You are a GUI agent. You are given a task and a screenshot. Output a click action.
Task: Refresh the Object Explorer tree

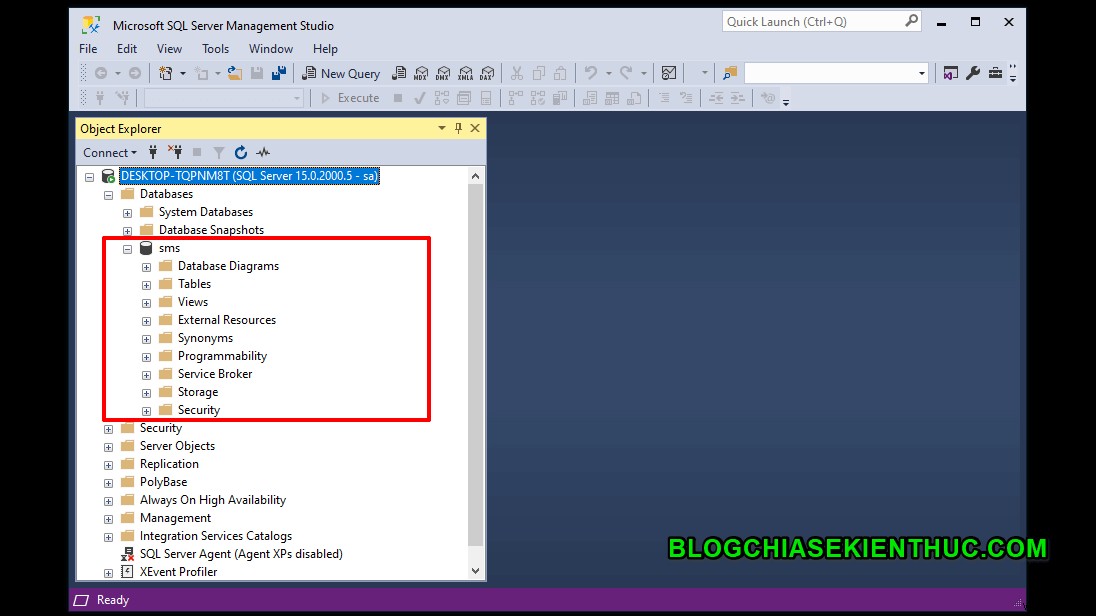(240, 152)
